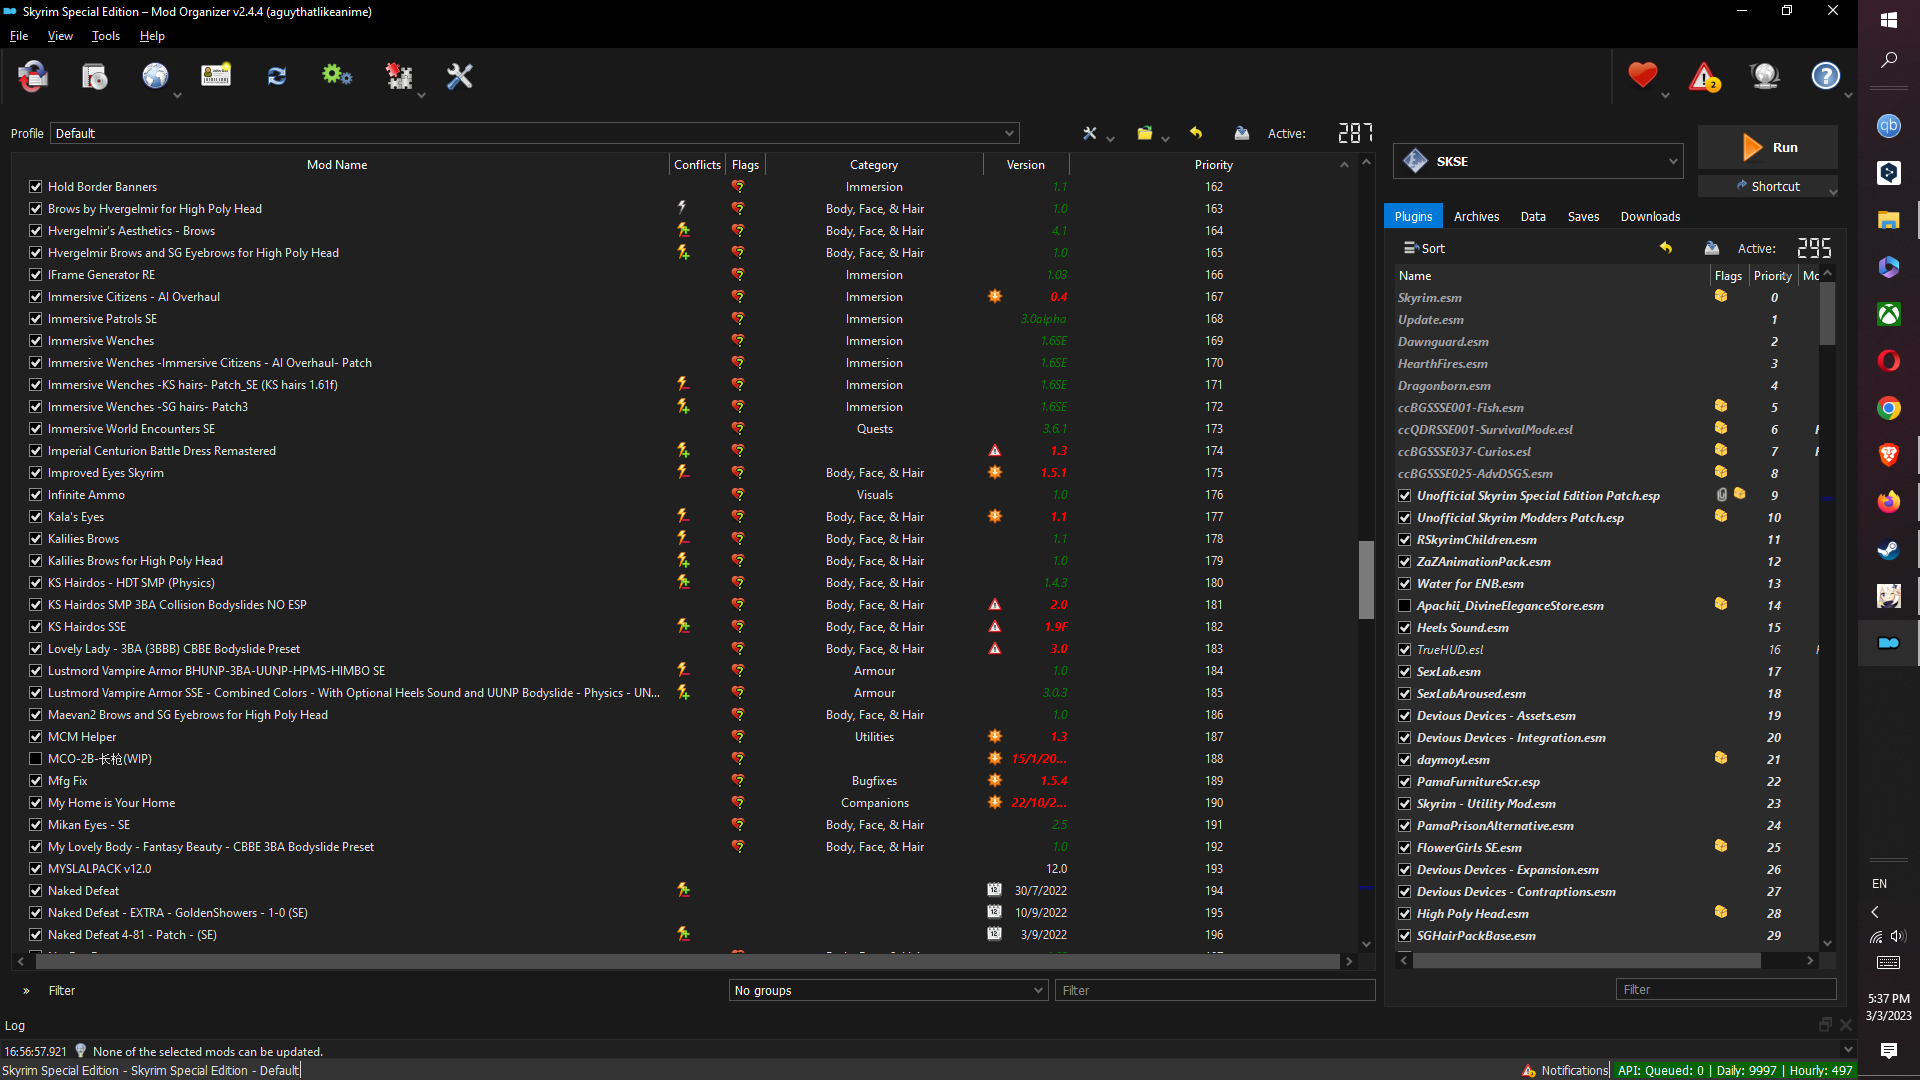Click the mod list Filter input field
Image resolution: width=1920 pixels, height=1080 pixels.
1215,990
